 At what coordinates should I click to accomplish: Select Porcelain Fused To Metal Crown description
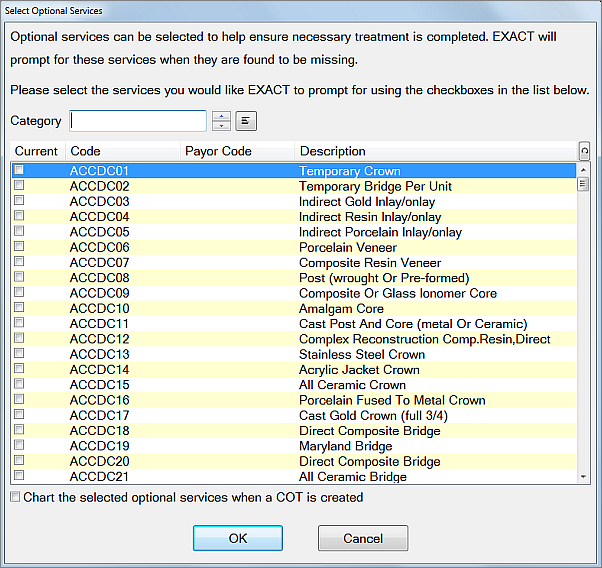pyautogui.click(x=392, y=400)
